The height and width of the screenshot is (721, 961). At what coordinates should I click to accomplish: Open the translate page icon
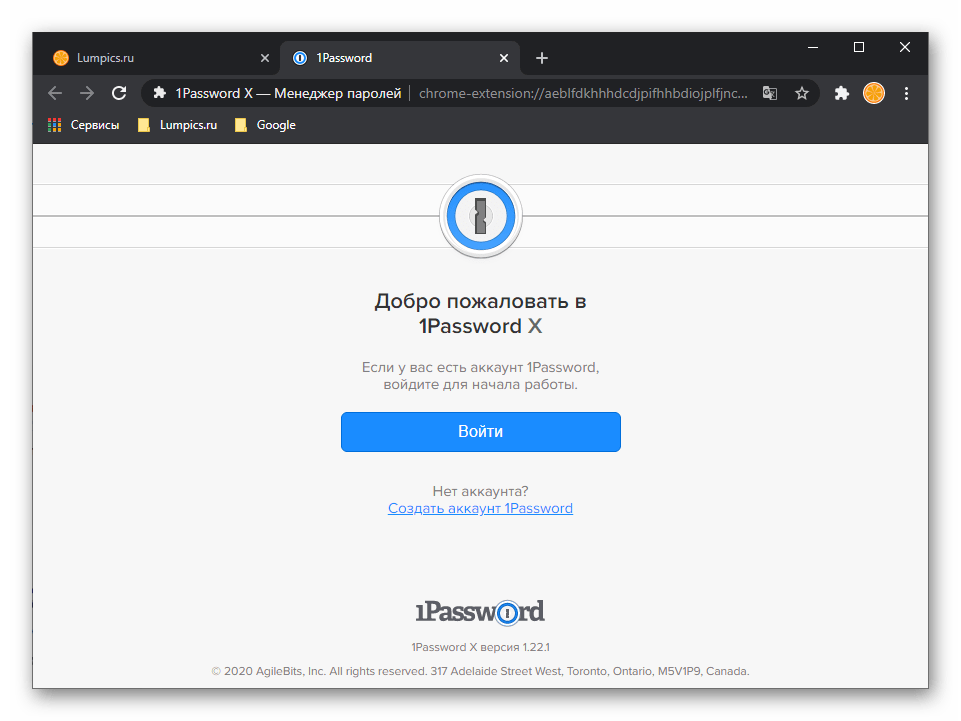(769, 93)
